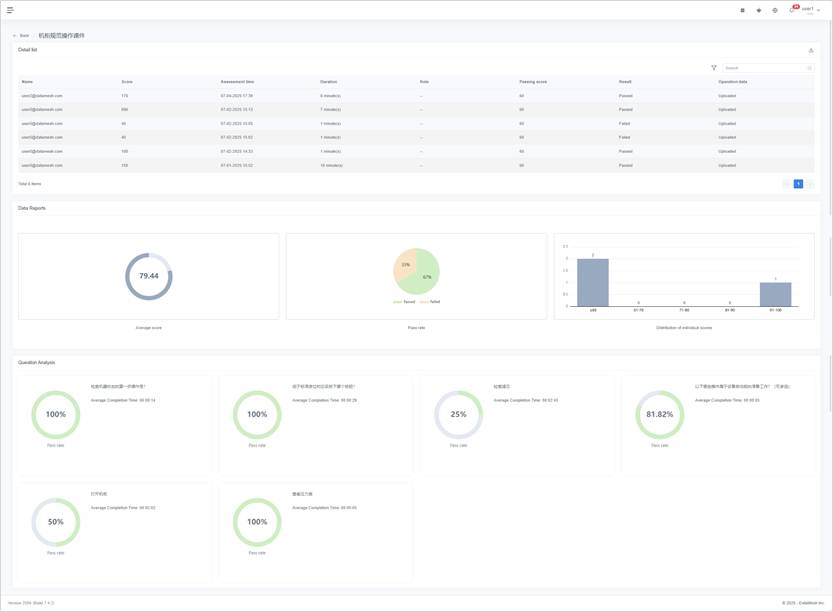
Task: Toggle the Passed legend in pie chart
Action: pos(406,301)
